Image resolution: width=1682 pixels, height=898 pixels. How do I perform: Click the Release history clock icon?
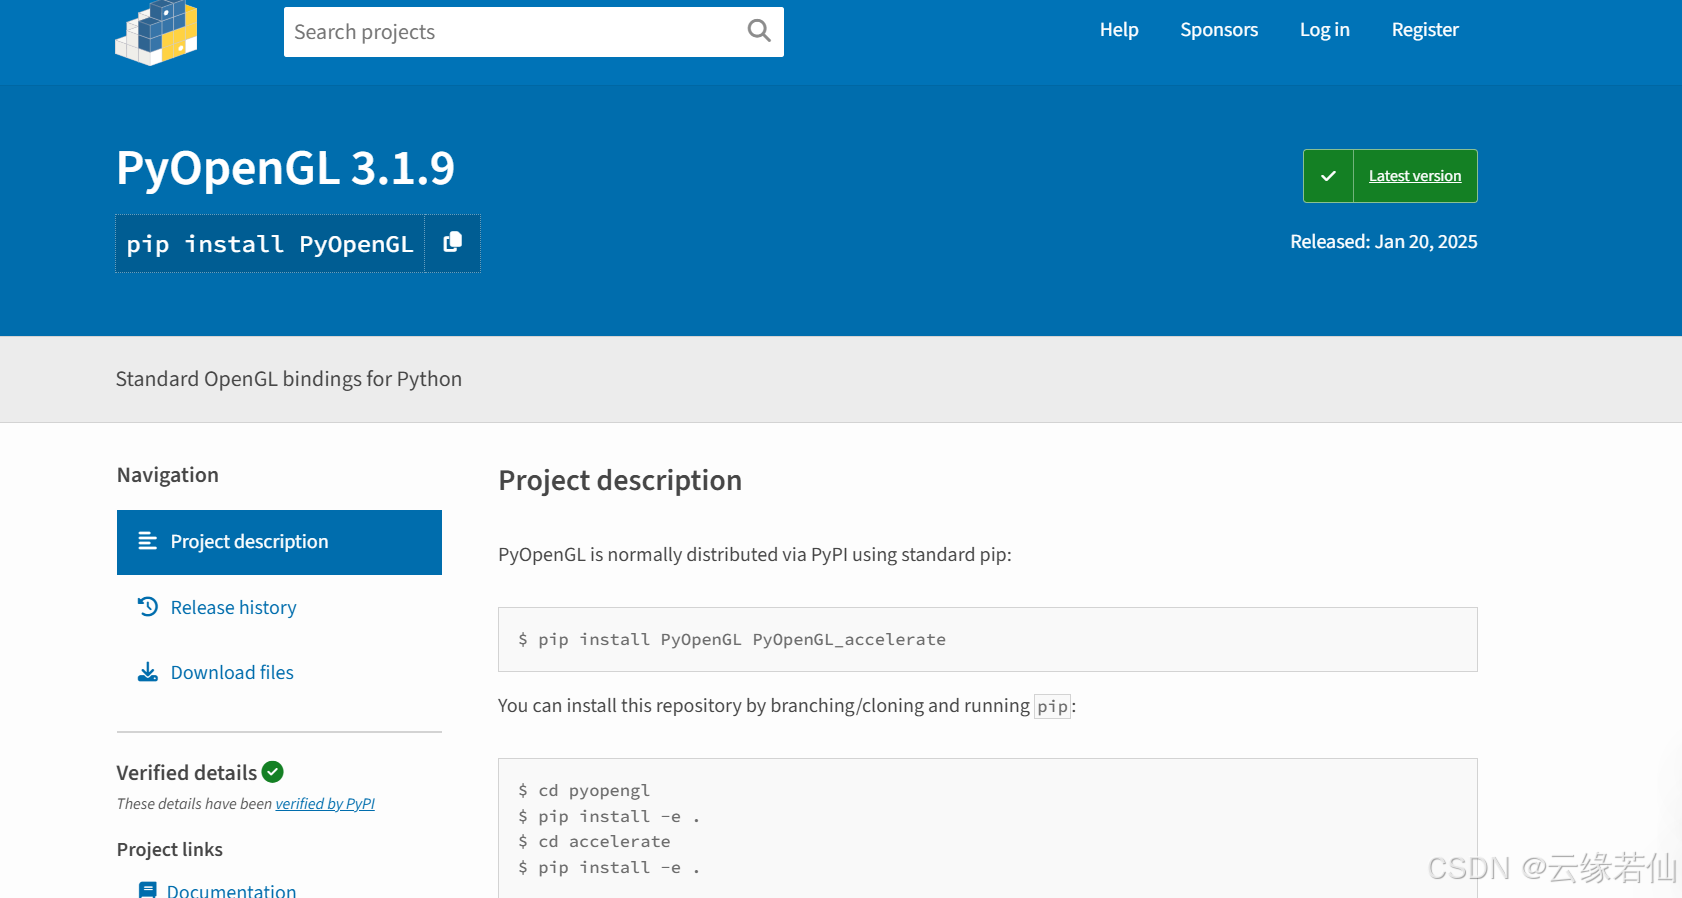coord(148,607)
